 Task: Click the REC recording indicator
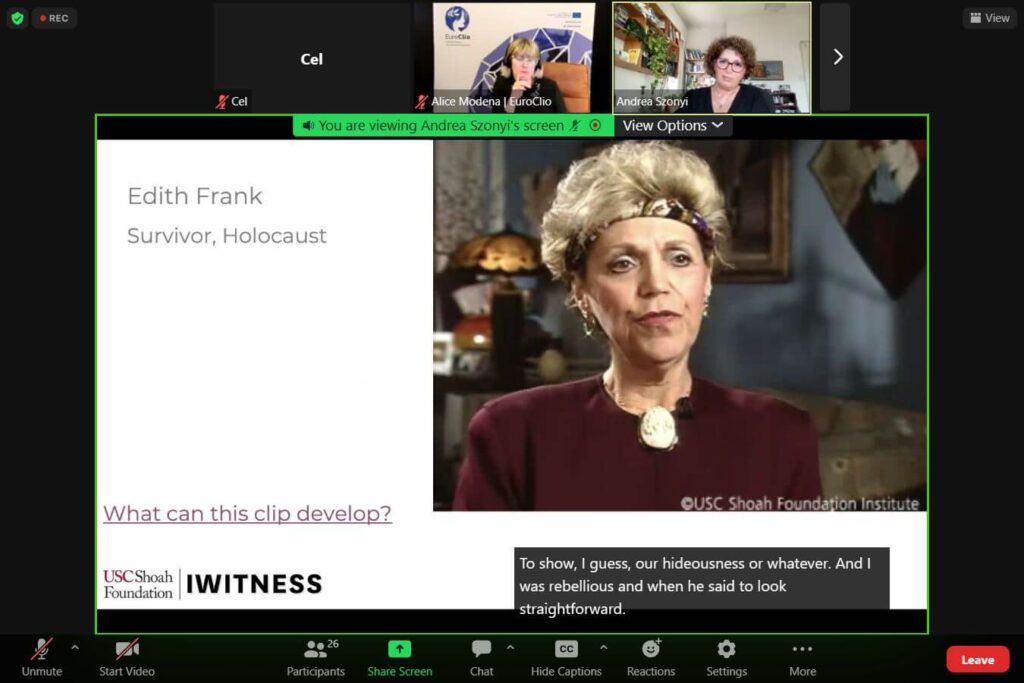[x=54, y=18]
